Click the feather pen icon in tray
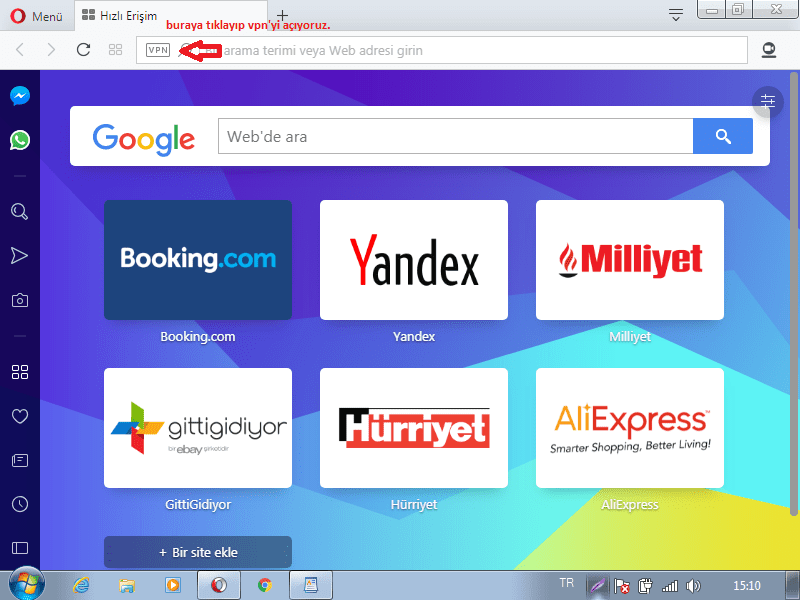This screenshot has width=800, height=600. (x=596, y=586)
